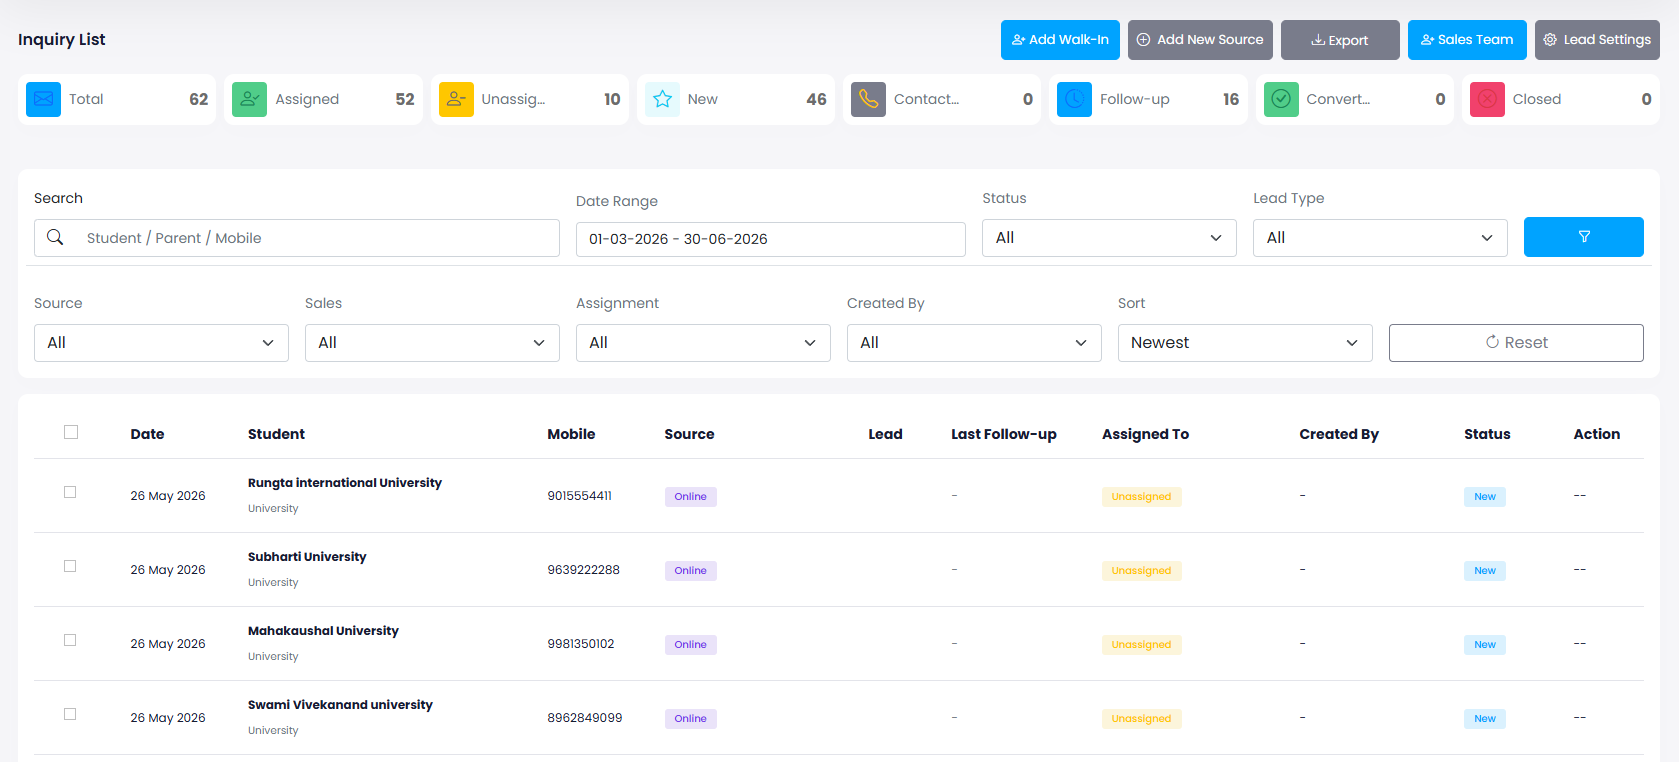Click Online badge in Rungta row

[690, 497]
